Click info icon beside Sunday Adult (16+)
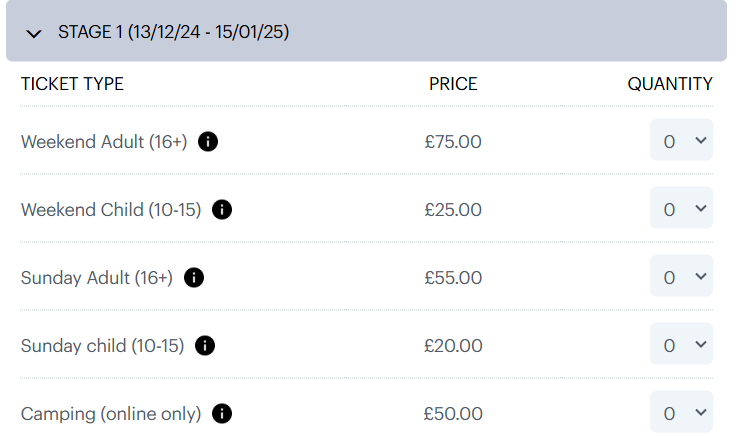Screen dimensions: 756x436 click(194, 278)
